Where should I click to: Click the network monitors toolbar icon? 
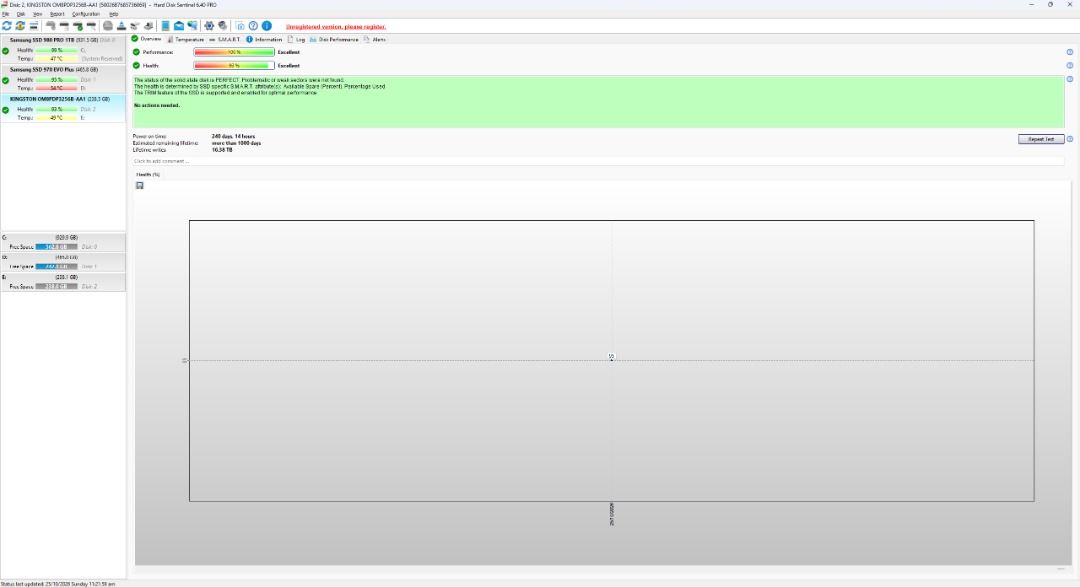coord(192,26)
